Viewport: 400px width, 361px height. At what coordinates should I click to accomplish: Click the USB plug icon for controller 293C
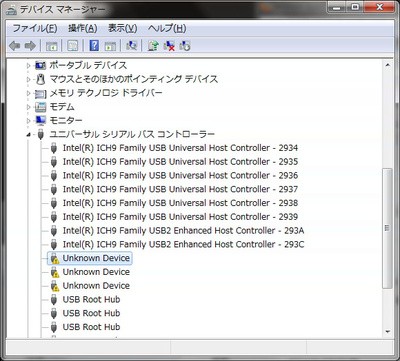54,244
